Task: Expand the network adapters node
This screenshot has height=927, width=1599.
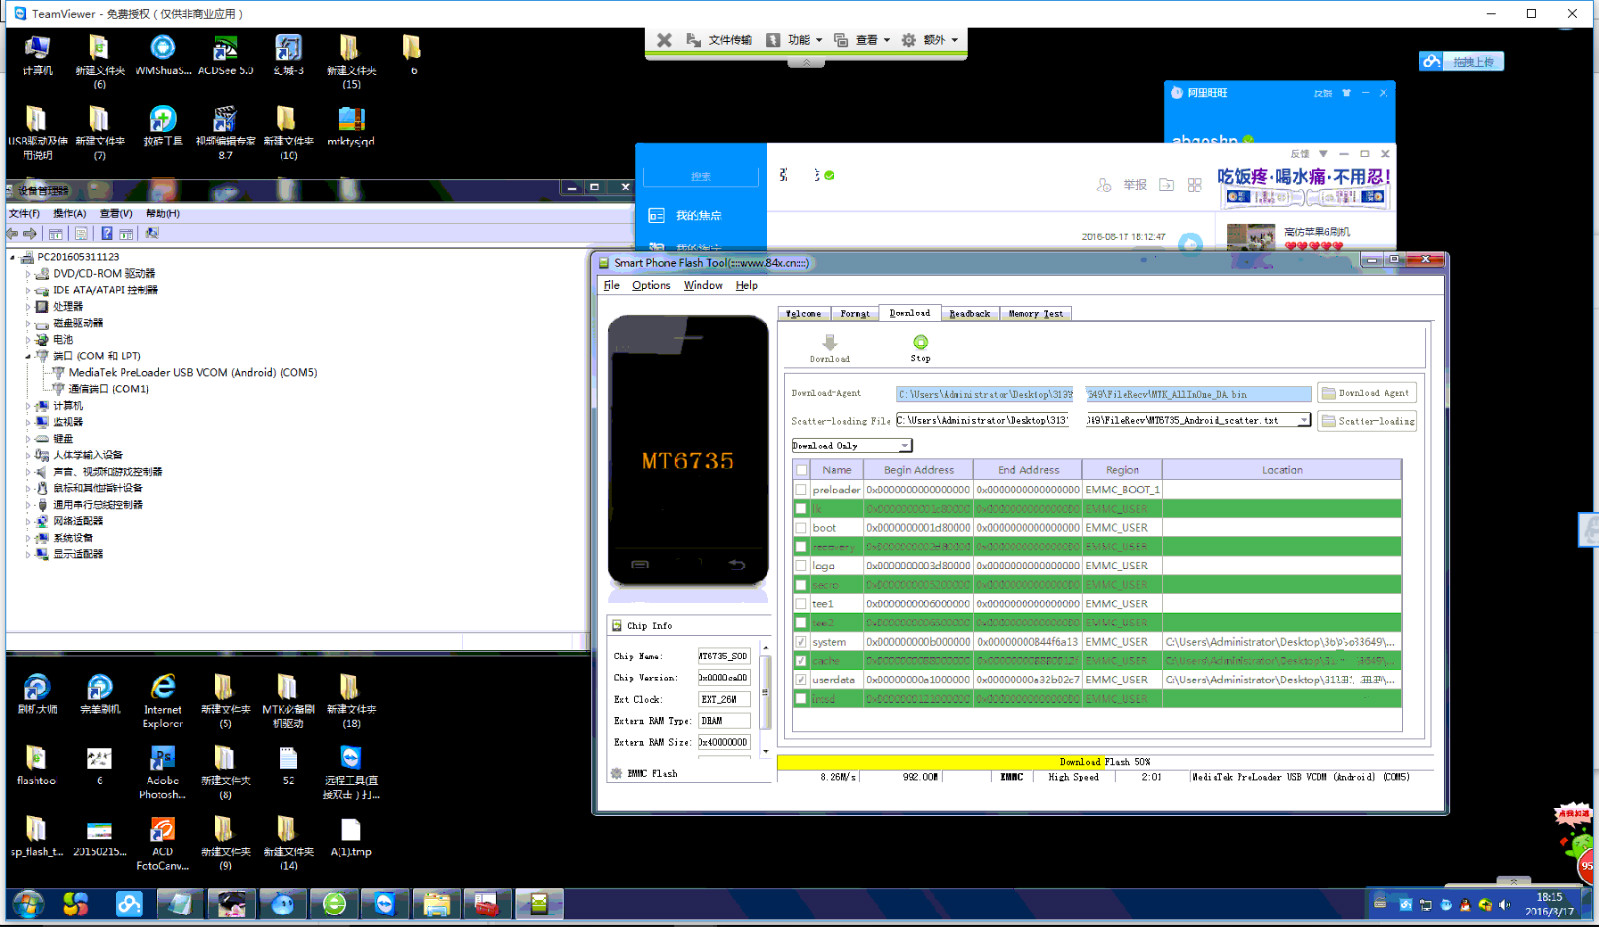Action: point(28,521)
